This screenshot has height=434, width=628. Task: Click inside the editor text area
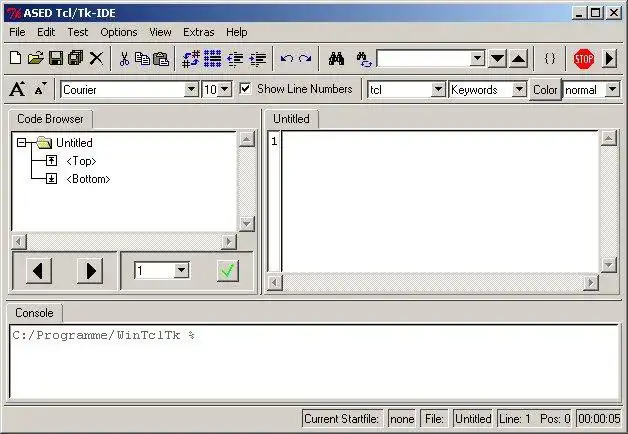(441, 201)
